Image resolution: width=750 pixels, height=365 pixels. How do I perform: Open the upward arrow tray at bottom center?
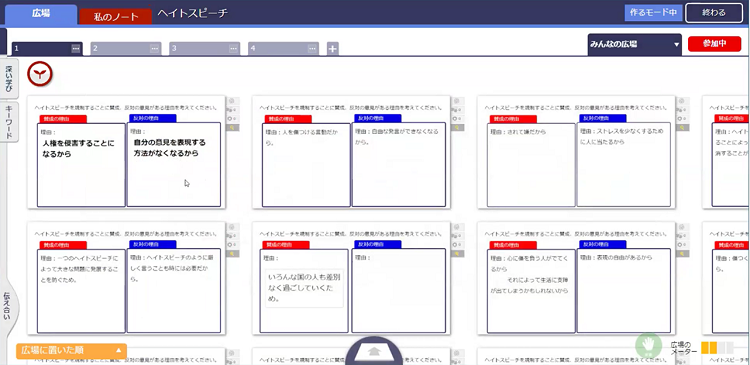pos(374,351)
